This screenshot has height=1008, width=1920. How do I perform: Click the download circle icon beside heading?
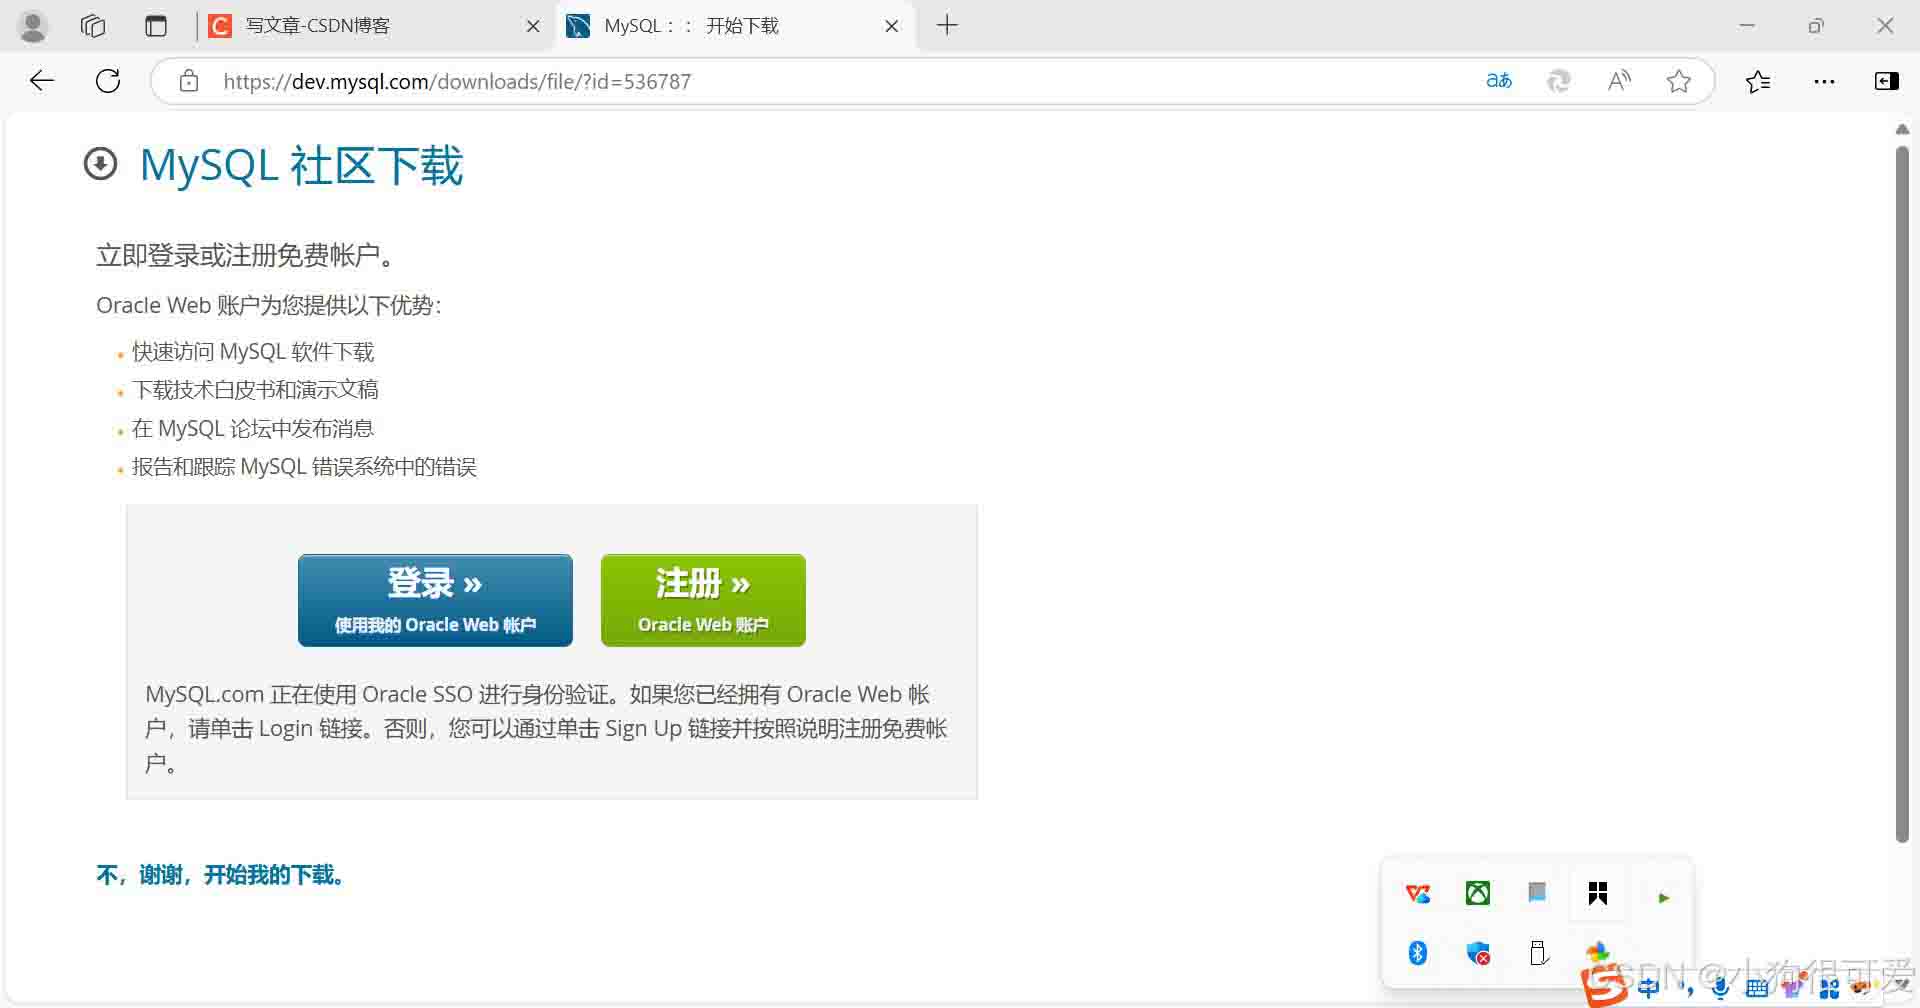[100, 164]
